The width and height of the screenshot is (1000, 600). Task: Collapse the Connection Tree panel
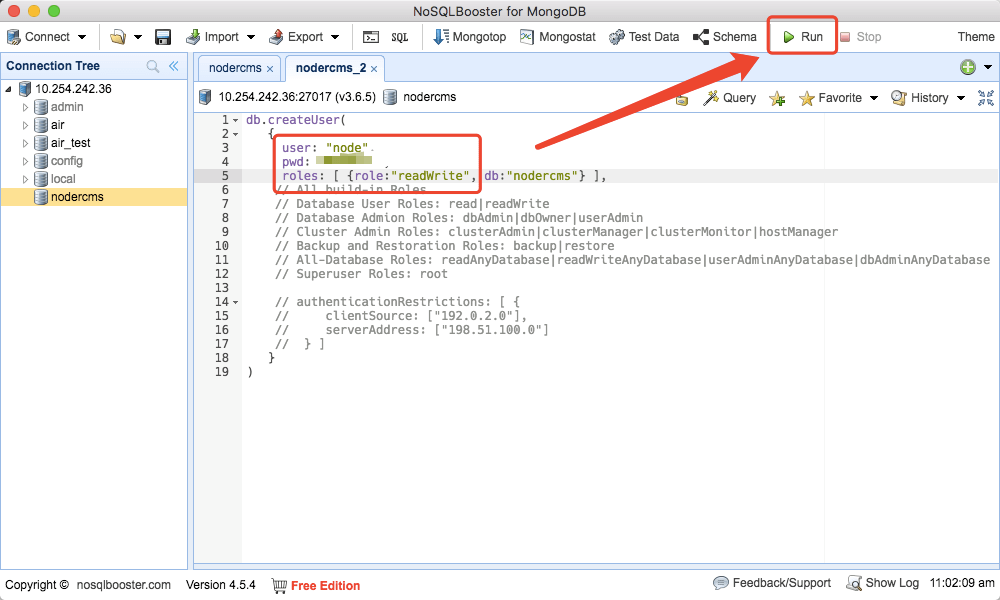coord(173,66)
